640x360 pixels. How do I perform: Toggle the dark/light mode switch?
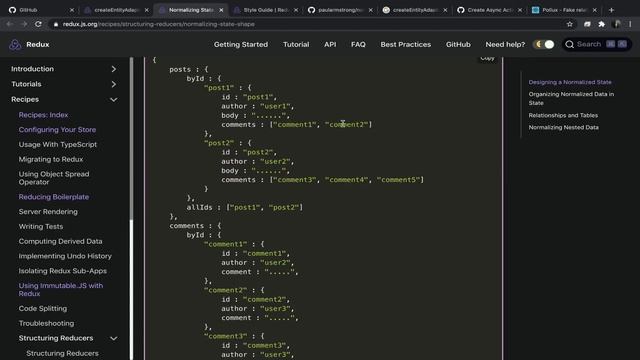pyautogui.click(x=544, y=44)
